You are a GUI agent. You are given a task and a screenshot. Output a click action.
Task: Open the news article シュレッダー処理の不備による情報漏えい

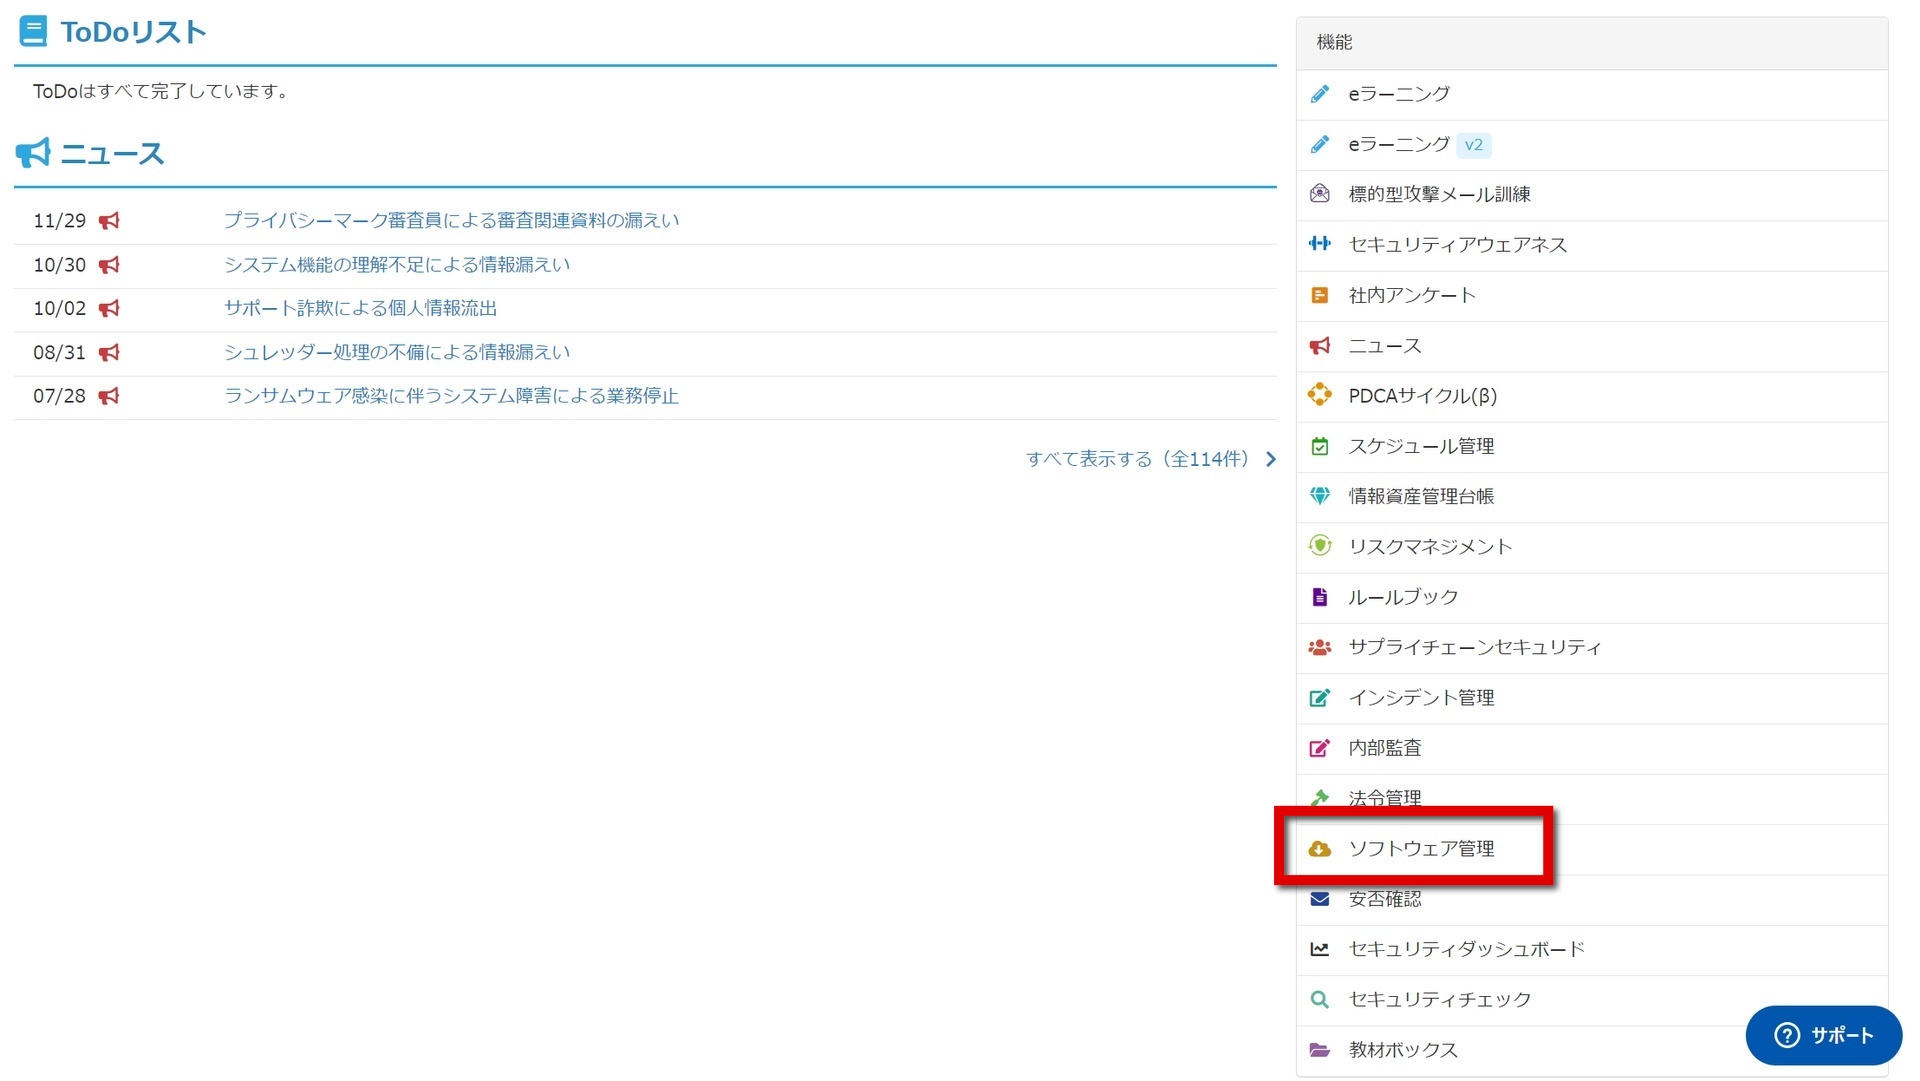[397, 353]
